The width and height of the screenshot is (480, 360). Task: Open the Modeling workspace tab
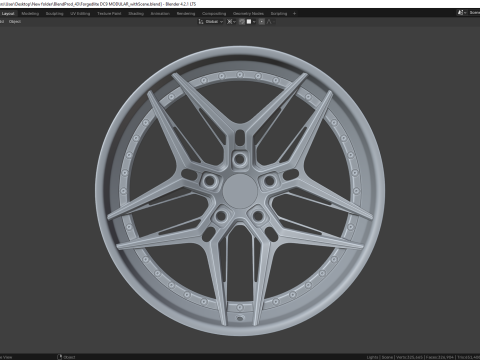pos(30,14)
